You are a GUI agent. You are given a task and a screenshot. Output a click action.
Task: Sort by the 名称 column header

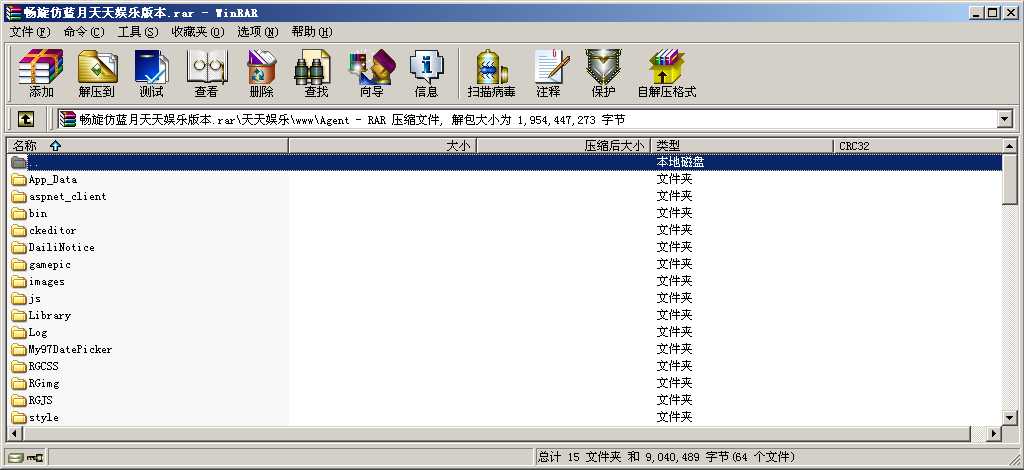(148, 146)
